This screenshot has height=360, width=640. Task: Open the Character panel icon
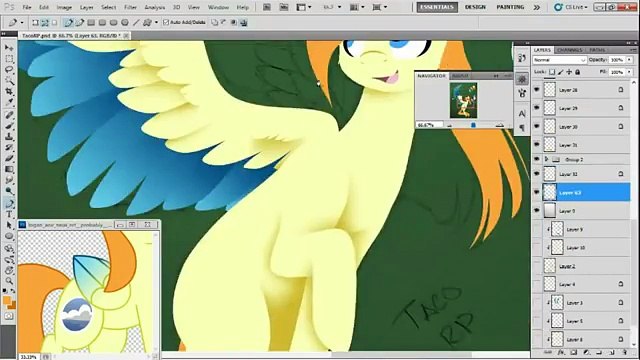pyautogui.click(x=522, y=113)
